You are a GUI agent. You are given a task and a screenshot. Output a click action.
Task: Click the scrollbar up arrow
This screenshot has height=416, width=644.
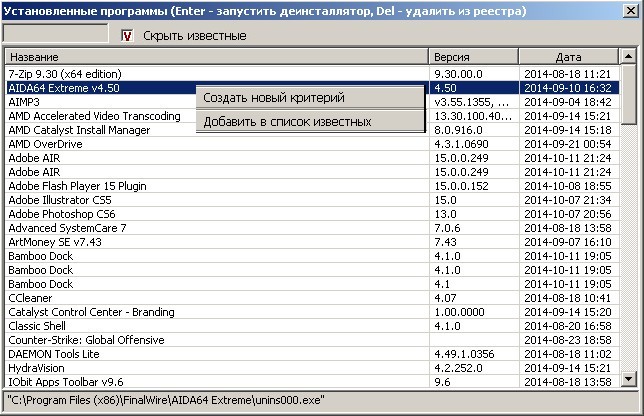[628, 56]
